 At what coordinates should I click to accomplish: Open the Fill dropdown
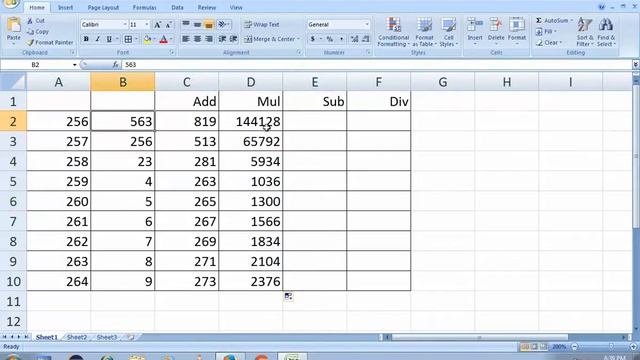tap(546, 31)
